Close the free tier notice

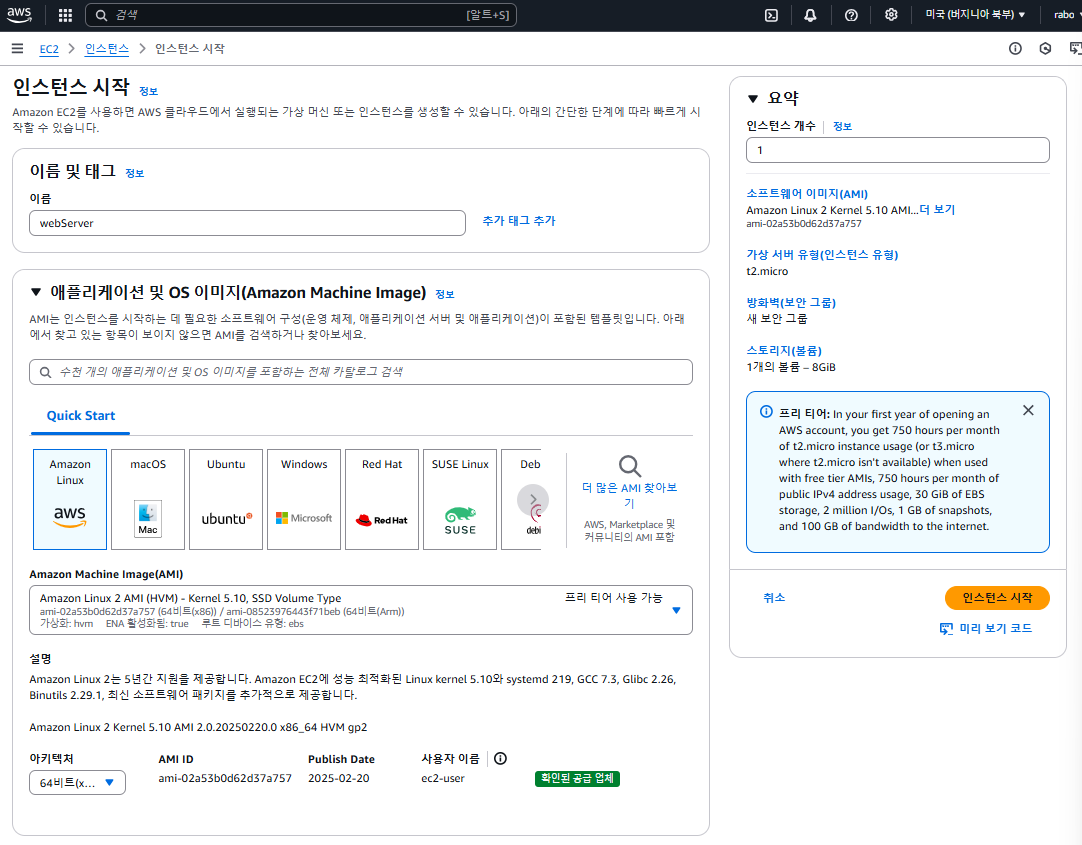pyautogui.click(x=1028, y=410)
